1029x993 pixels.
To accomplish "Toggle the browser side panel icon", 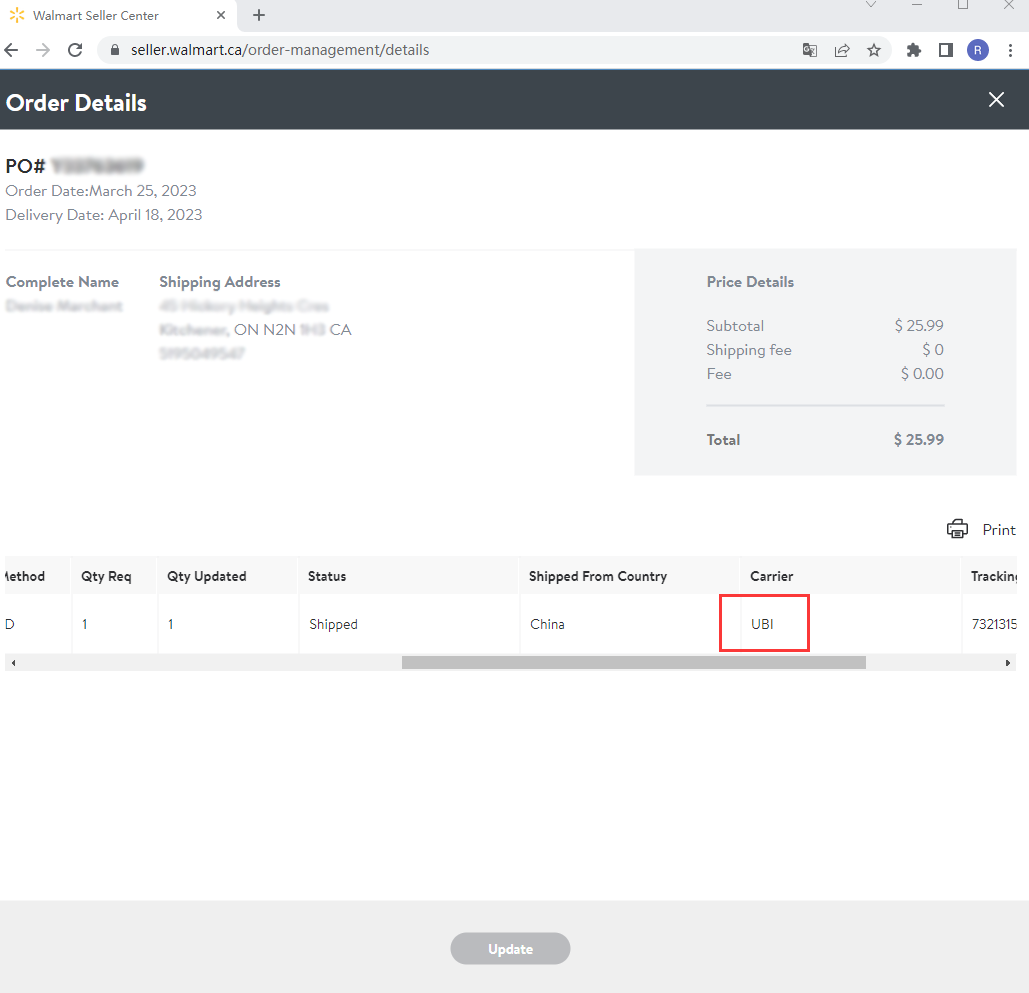I will (x=946, y=50).
